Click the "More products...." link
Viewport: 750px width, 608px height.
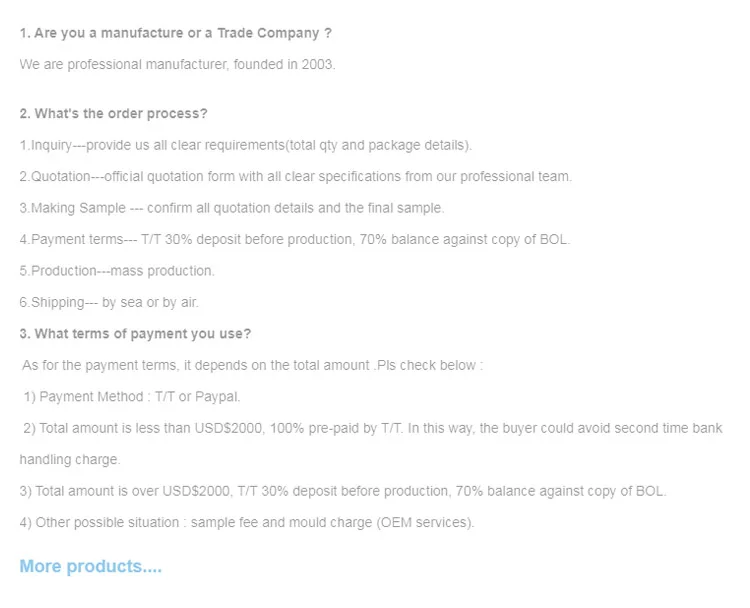90,567
